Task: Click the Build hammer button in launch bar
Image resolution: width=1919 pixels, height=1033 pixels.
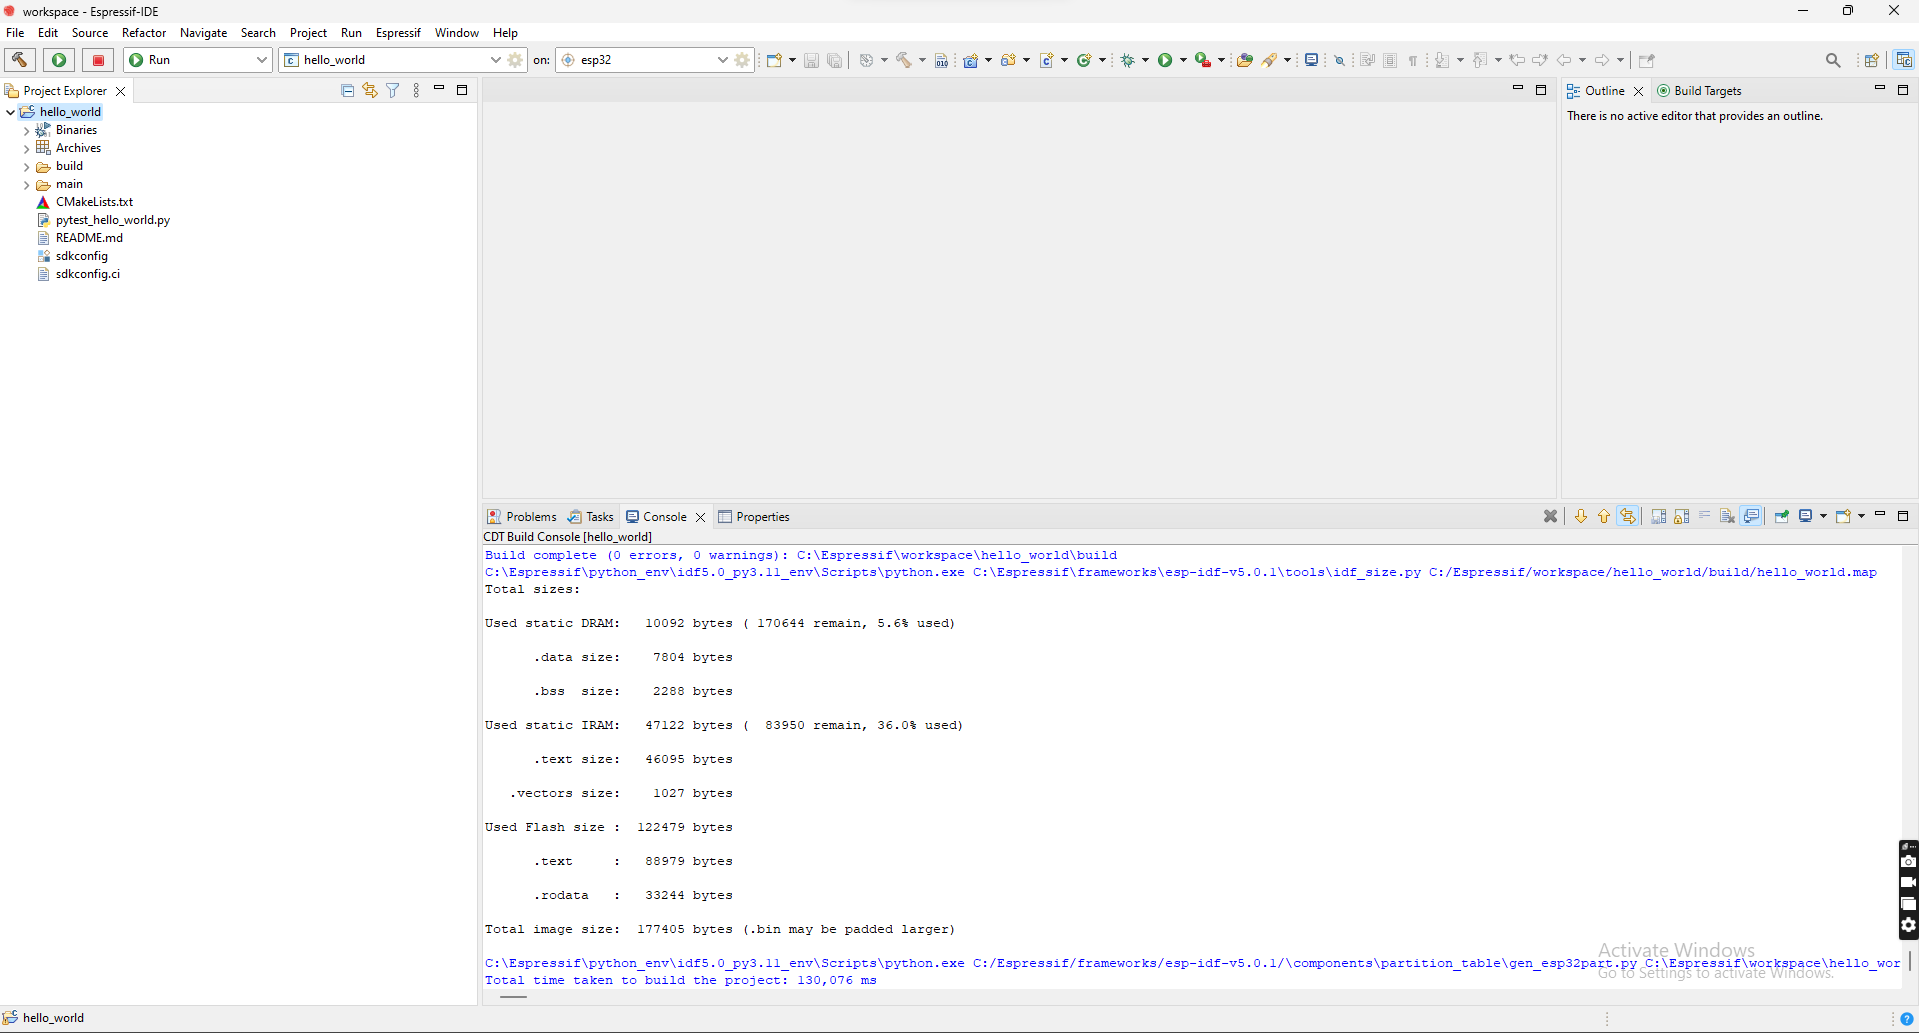Action: pyautogui.click(x=20, y=60)
